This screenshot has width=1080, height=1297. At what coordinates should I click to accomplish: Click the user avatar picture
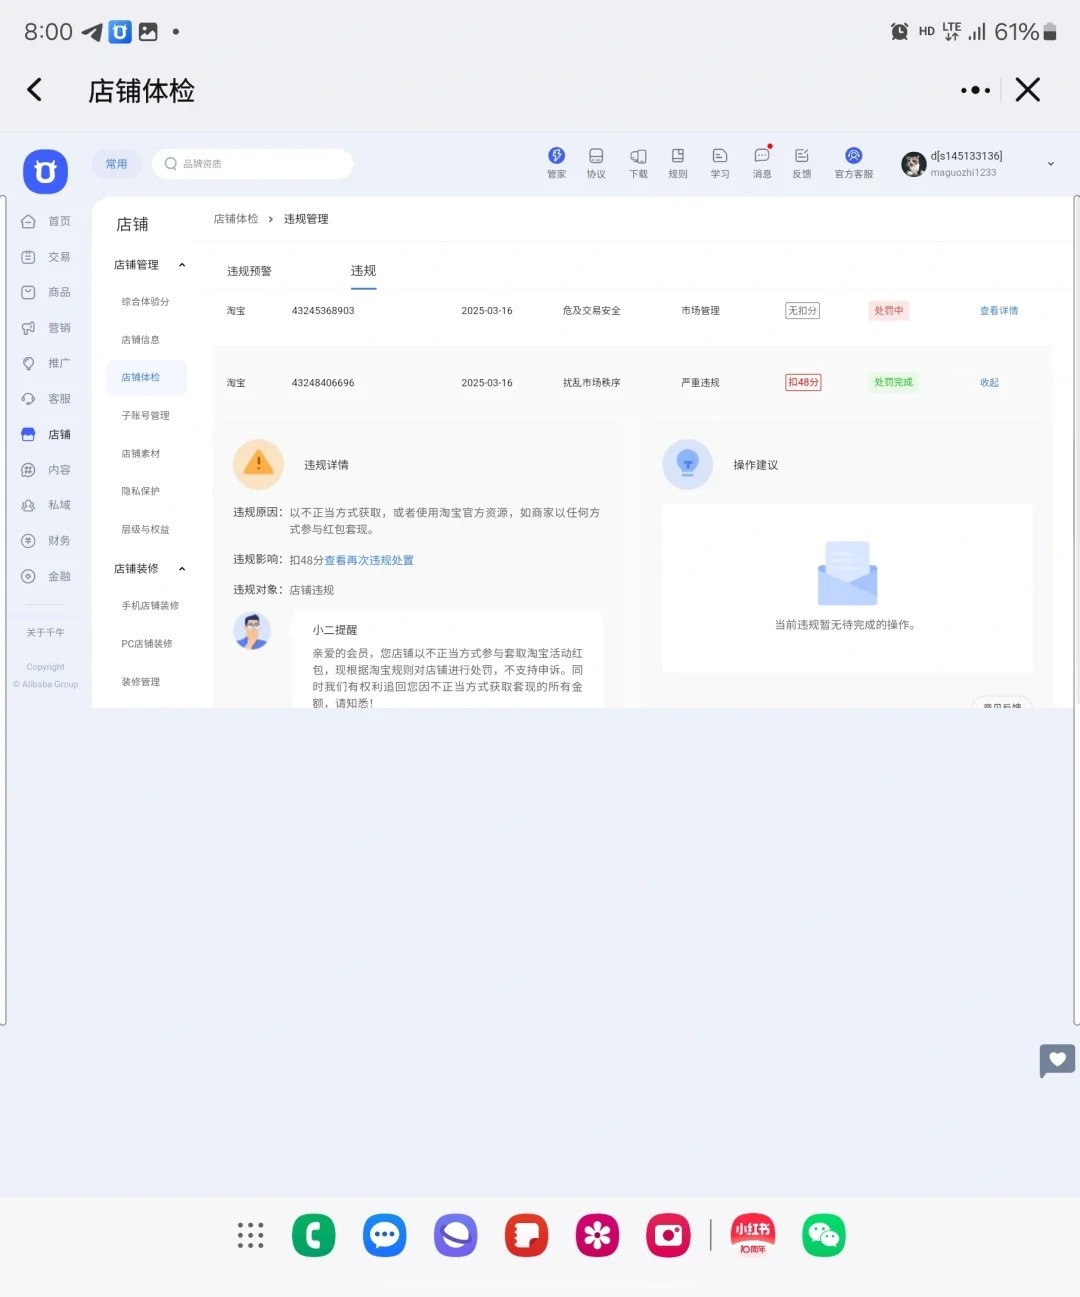click(x=913, y=164)
